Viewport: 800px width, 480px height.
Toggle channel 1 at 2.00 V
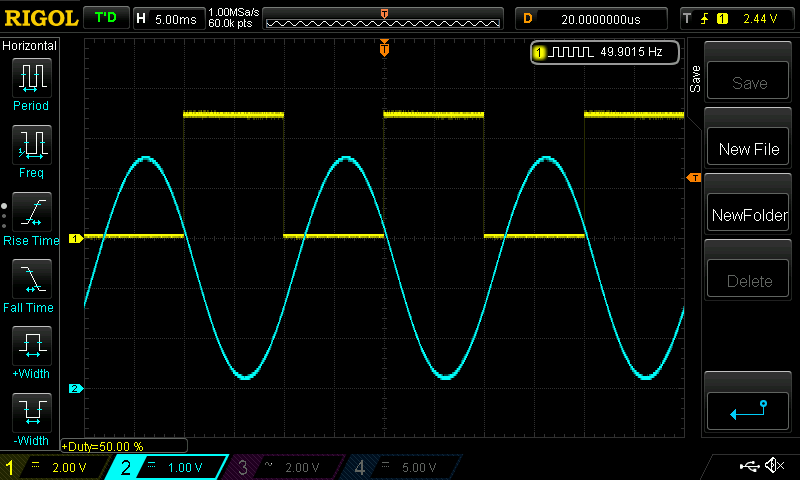coord(57,467)
